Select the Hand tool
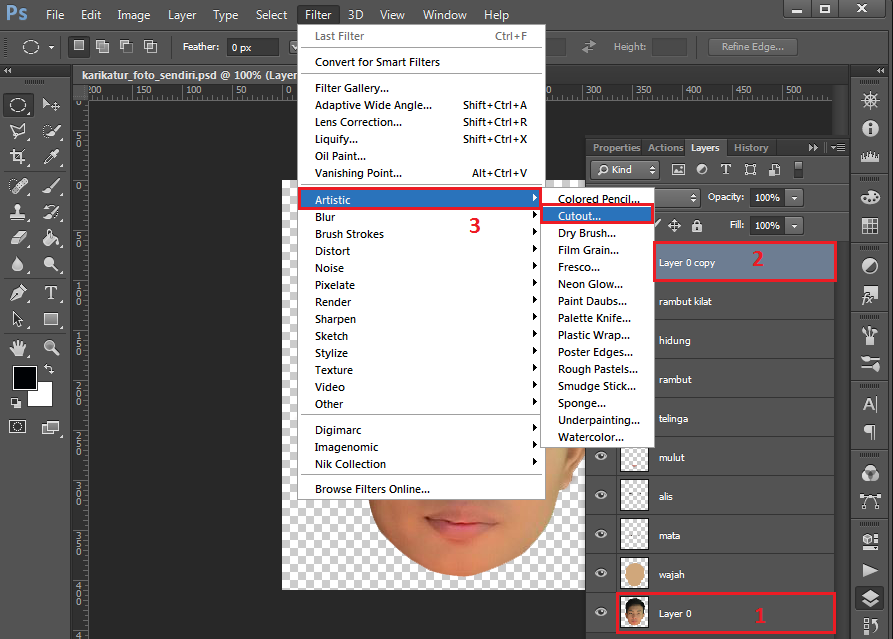The height and width of the screenshot is (639, 893). click(x=18, y=348)
